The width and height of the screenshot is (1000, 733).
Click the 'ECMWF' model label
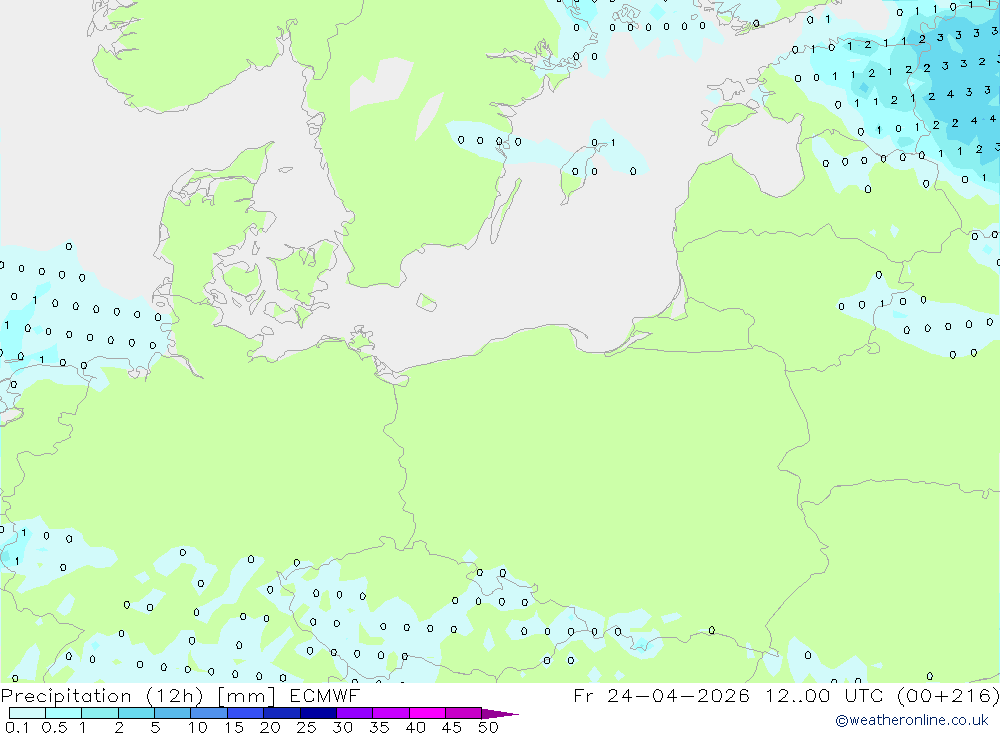click(x=325, y=695)
